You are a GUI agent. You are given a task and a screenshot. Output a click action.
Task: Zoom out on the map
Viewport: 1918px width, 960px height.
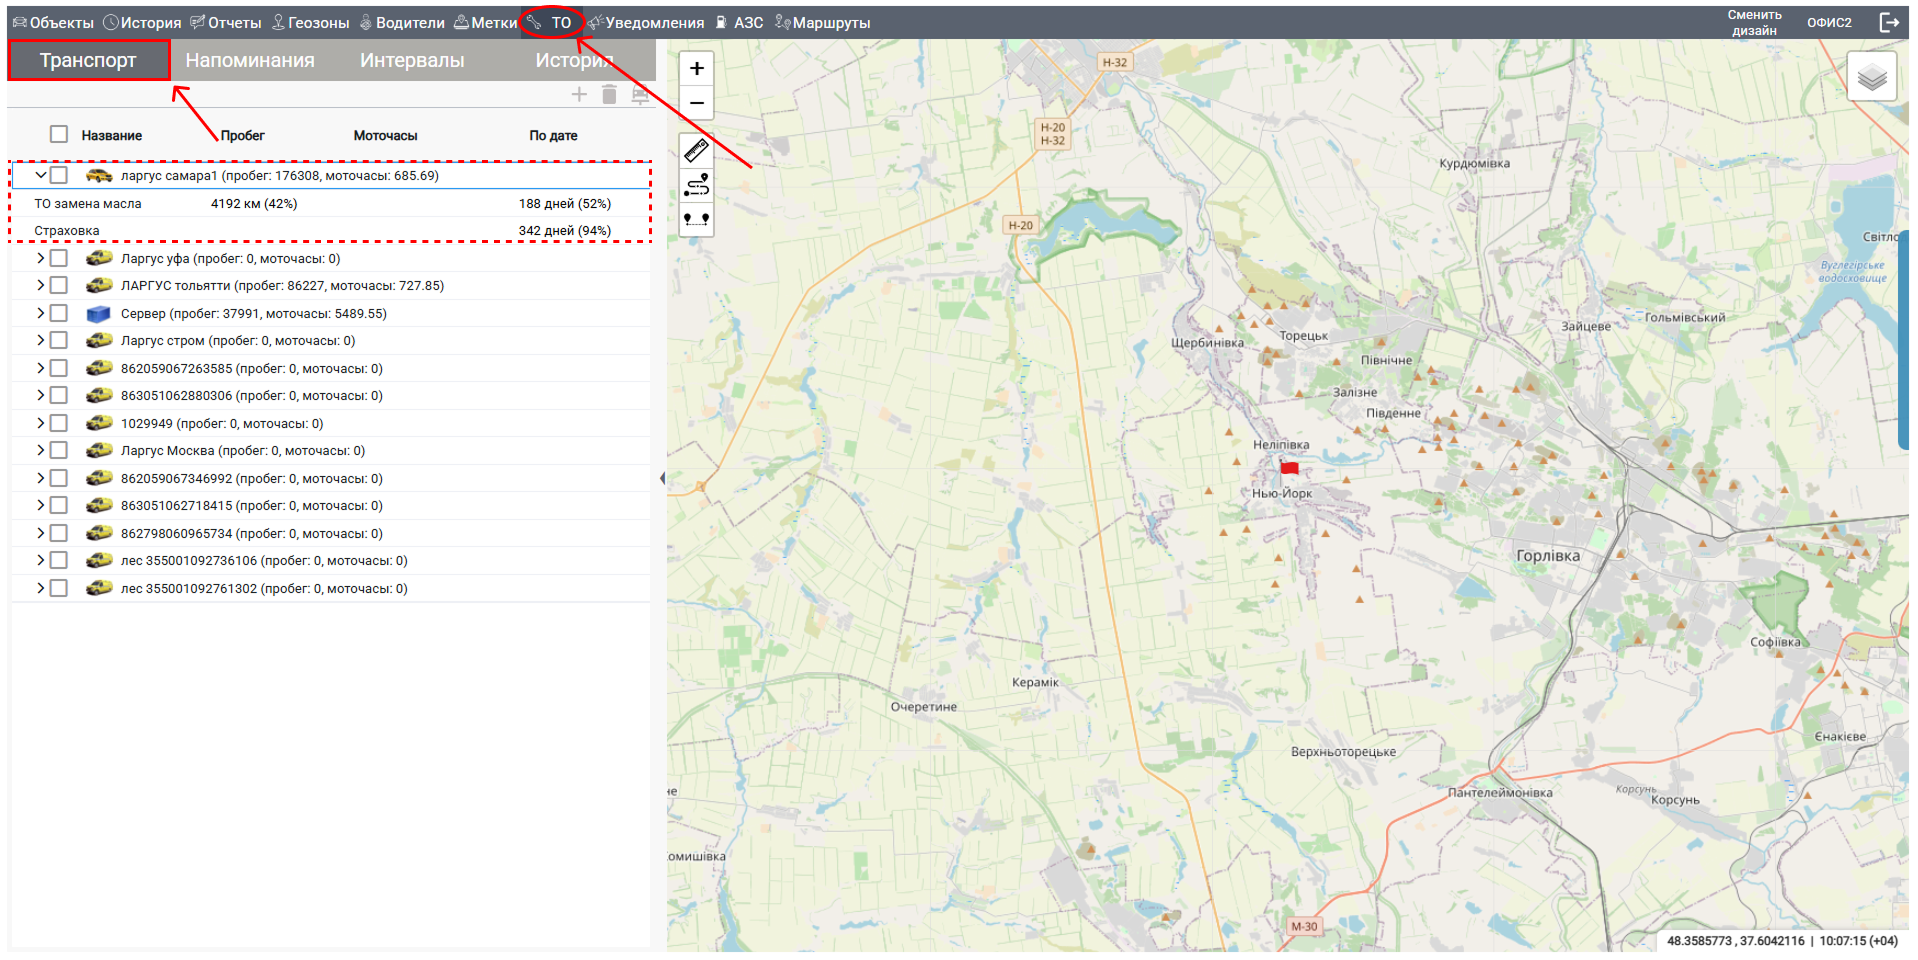[x=696, y=103]
